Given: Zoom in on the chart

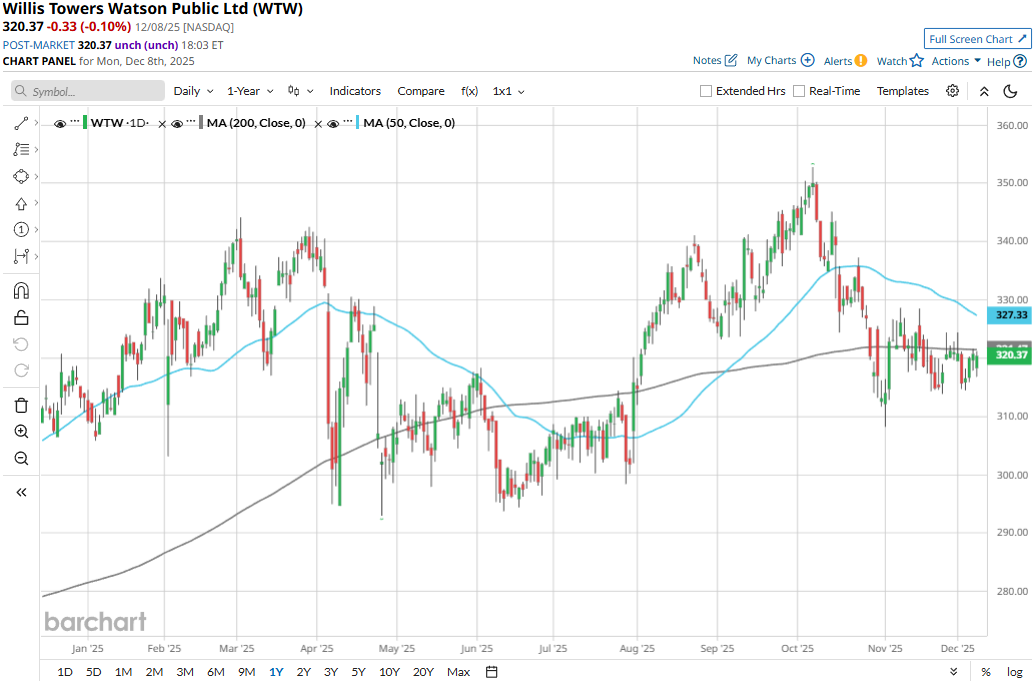Looking at the screenshot, I should coord(21,431).
